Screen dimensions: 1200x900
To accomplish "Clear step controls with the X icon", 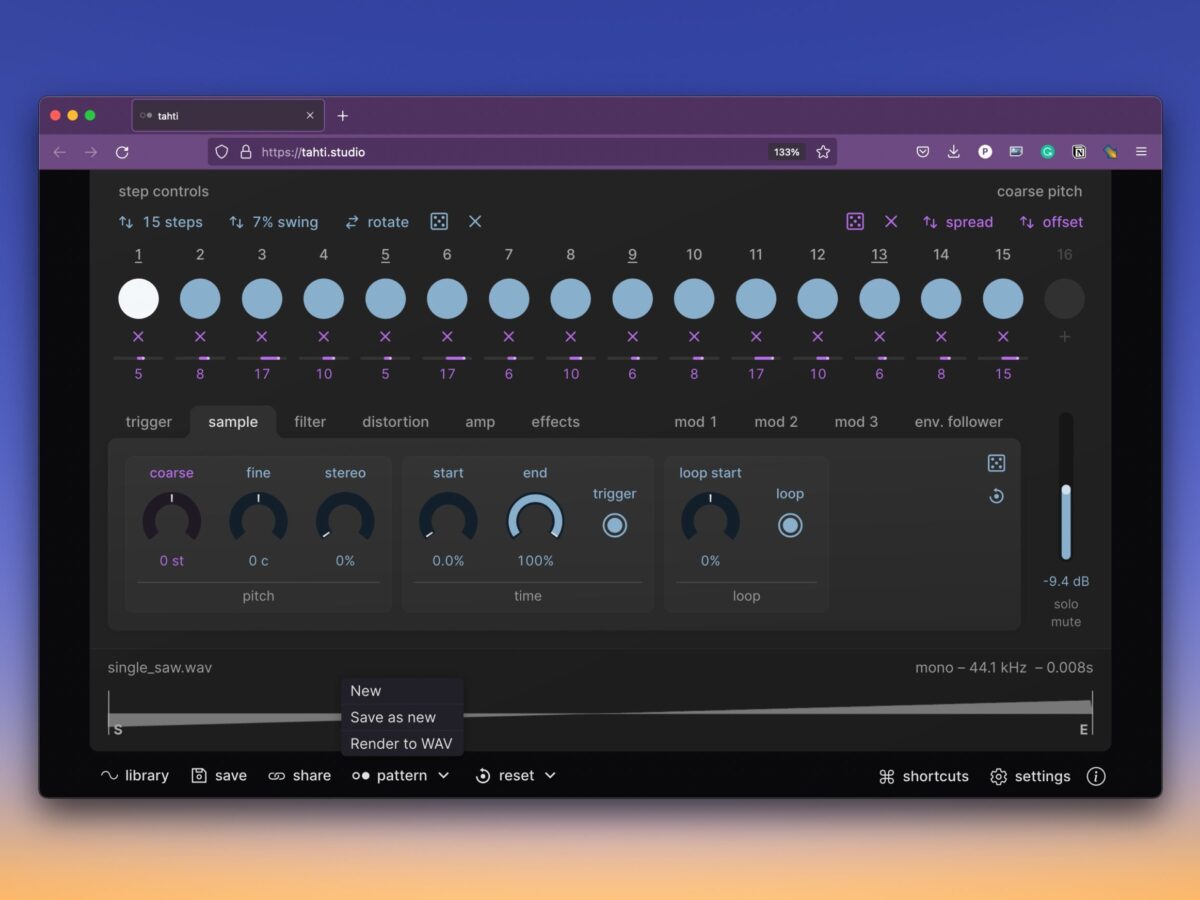I will point(475,222).
